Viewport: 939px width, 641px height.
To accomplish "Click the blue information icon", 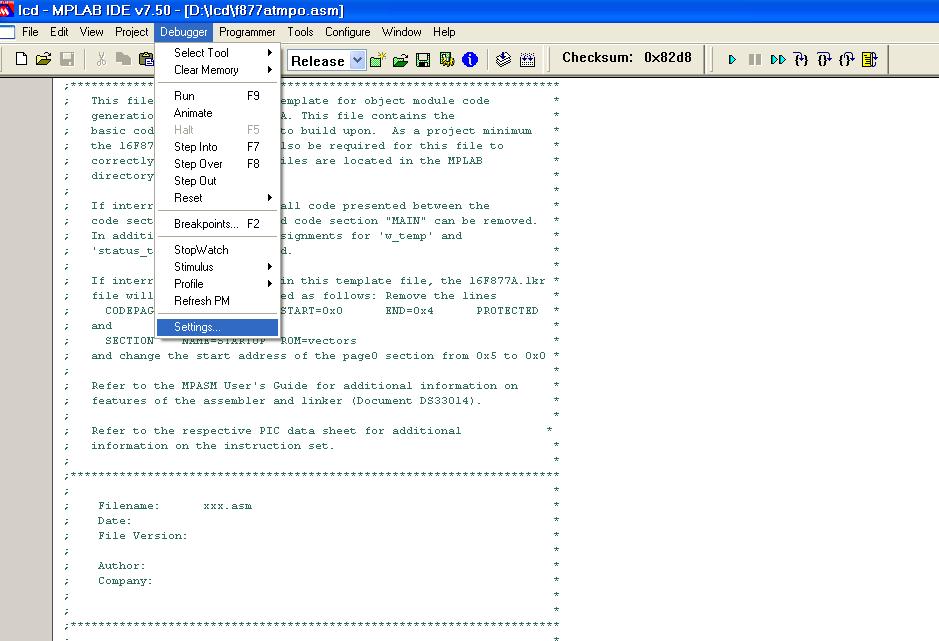I will pyautogui.click(x=470, y=60).
